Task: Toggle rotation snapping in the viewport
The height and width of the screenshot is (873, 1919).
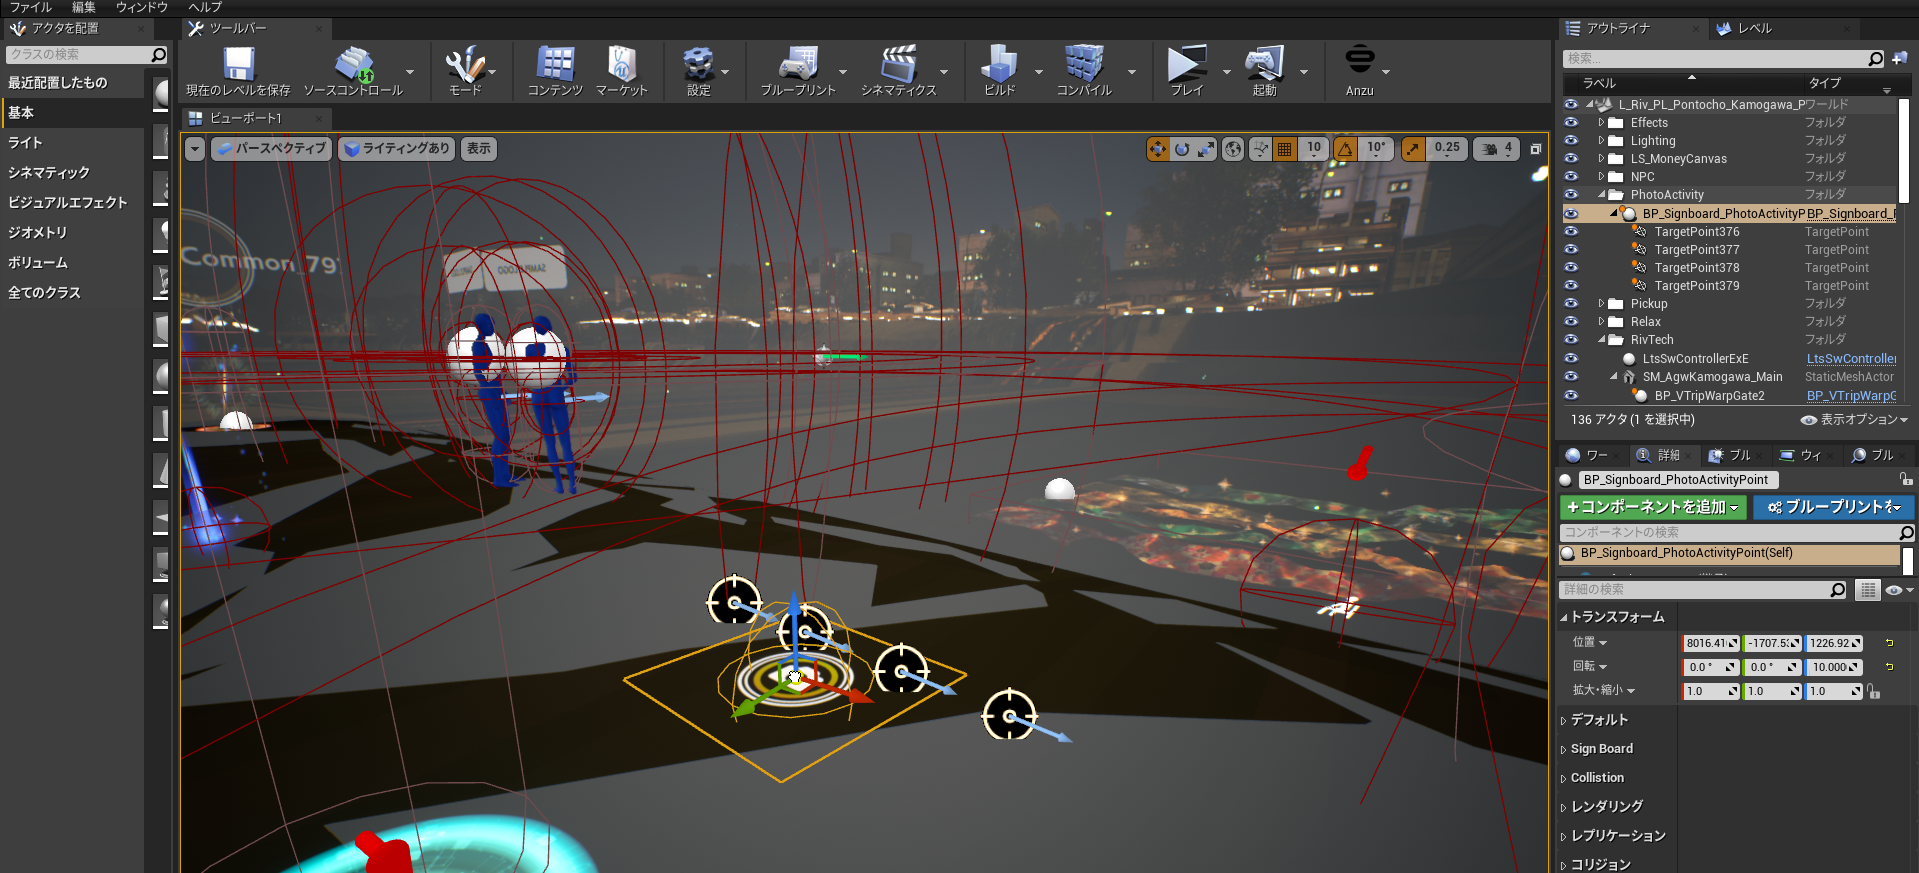Action: [x=1346, y=149]
